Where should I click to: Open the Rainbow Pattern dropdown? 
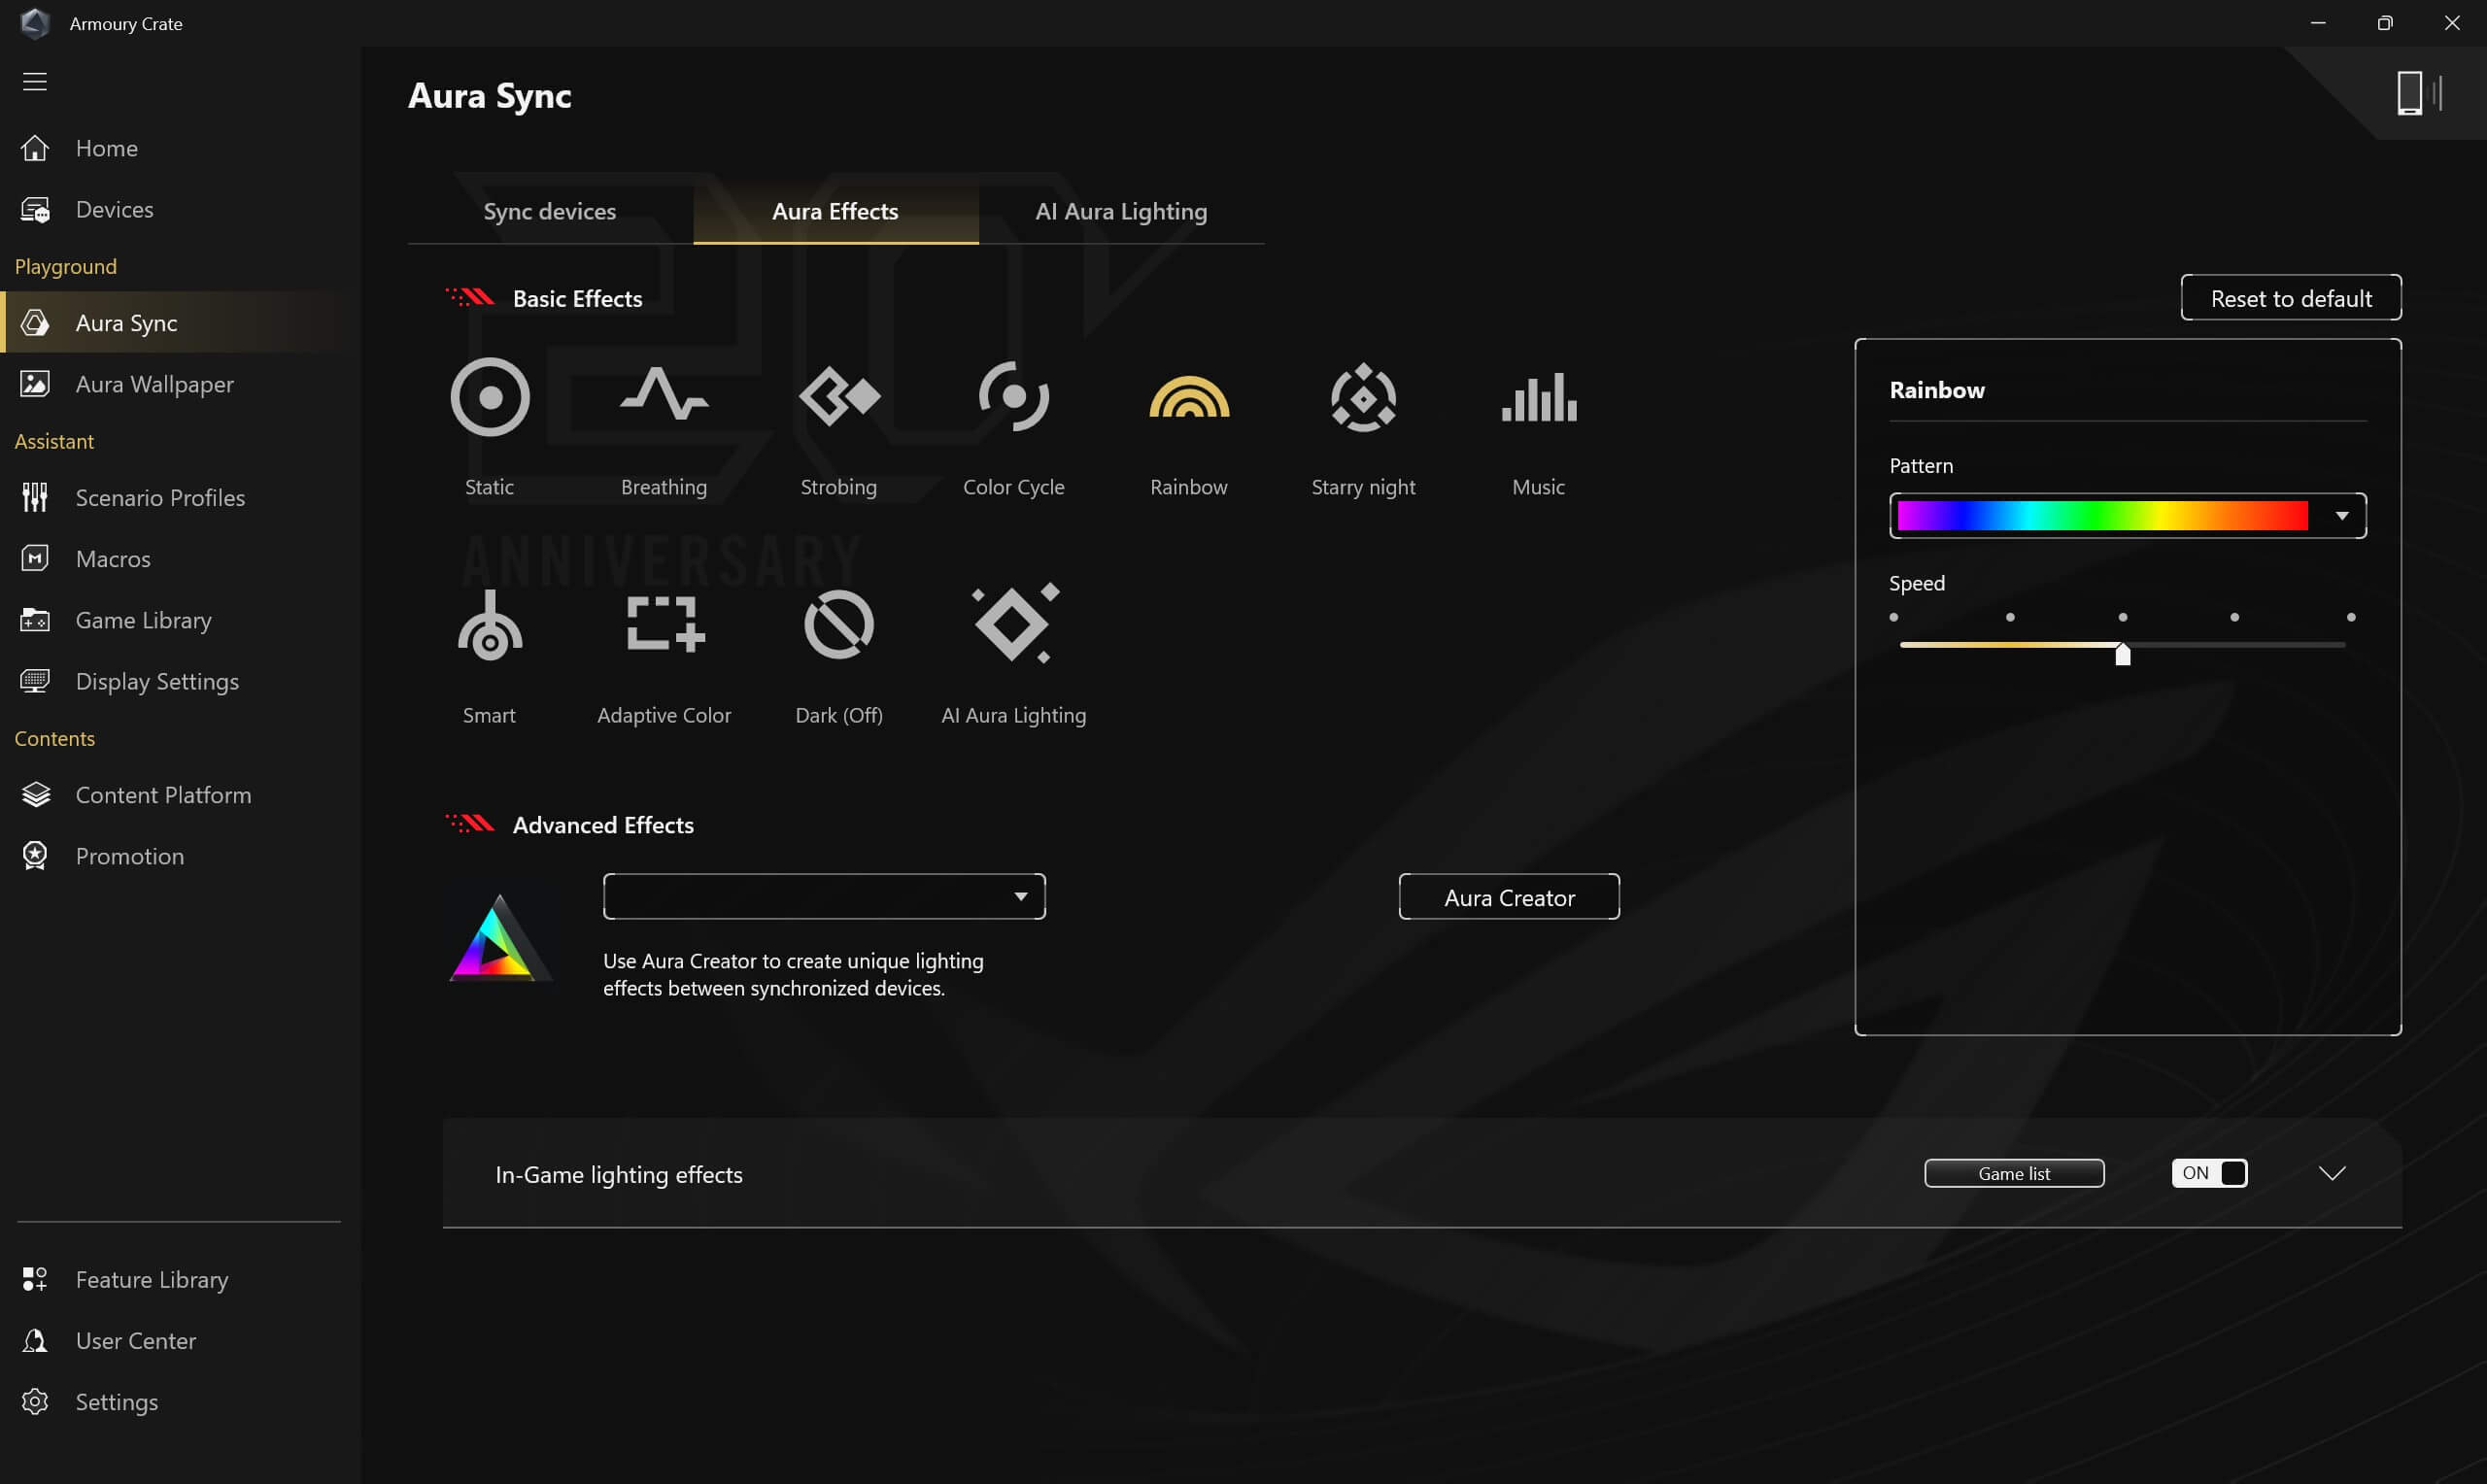2127,516
